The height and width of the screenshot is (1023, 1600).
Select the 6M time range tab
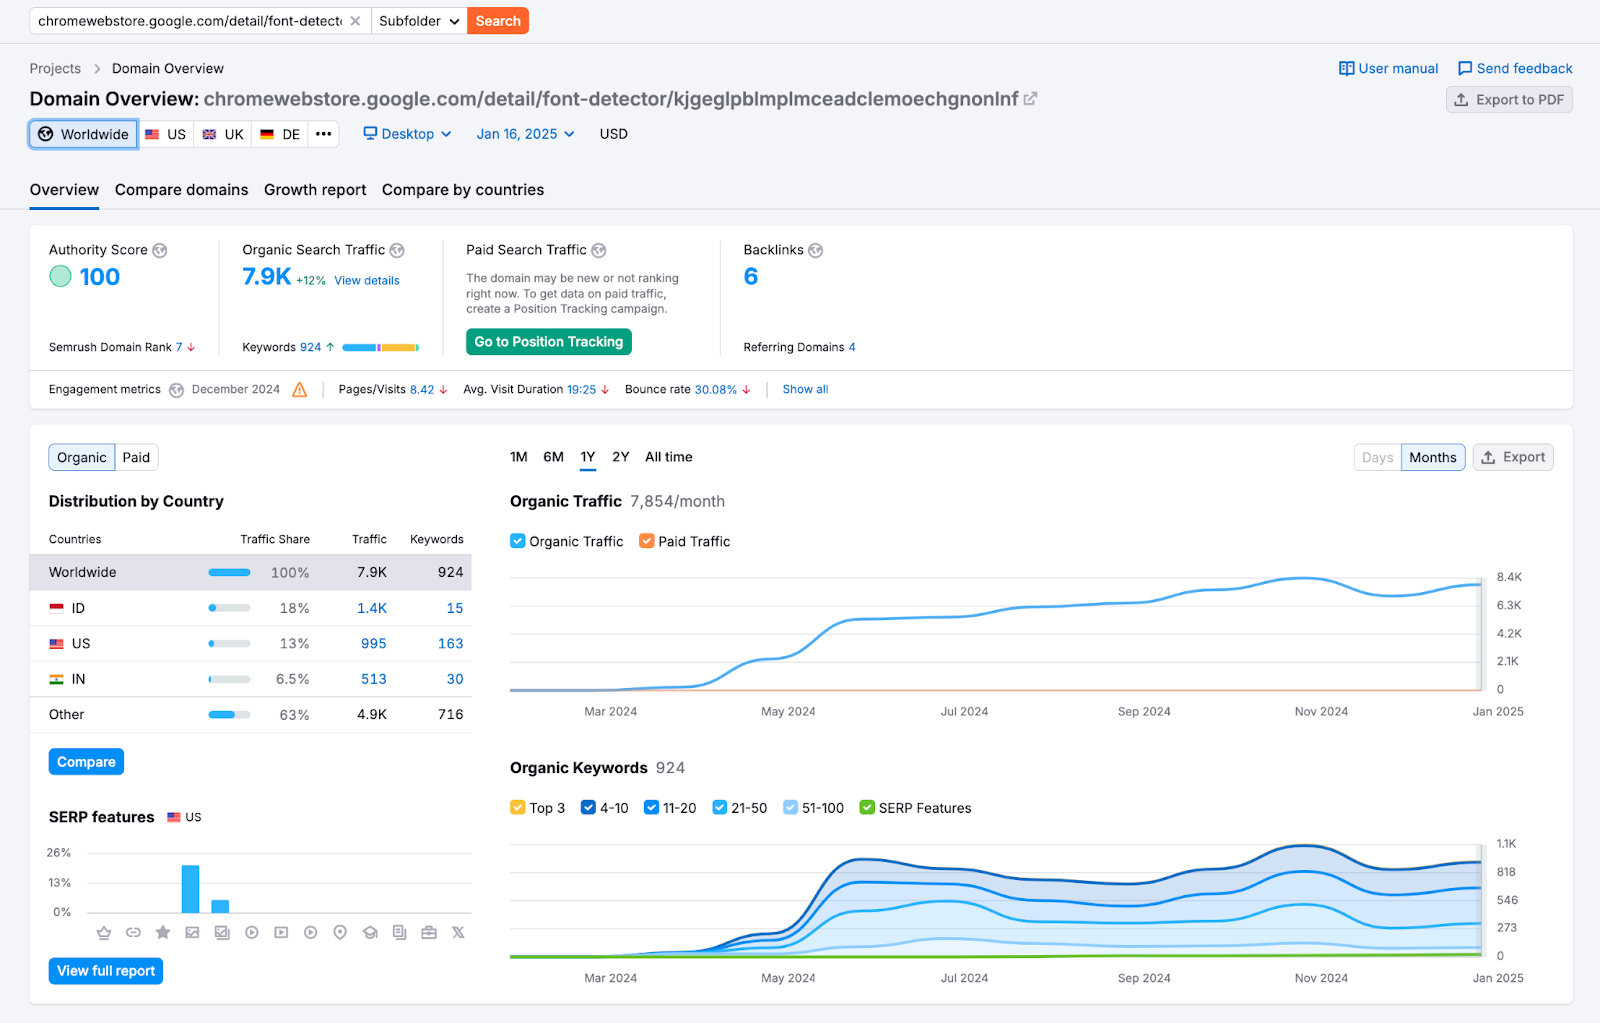coord(553,457)
